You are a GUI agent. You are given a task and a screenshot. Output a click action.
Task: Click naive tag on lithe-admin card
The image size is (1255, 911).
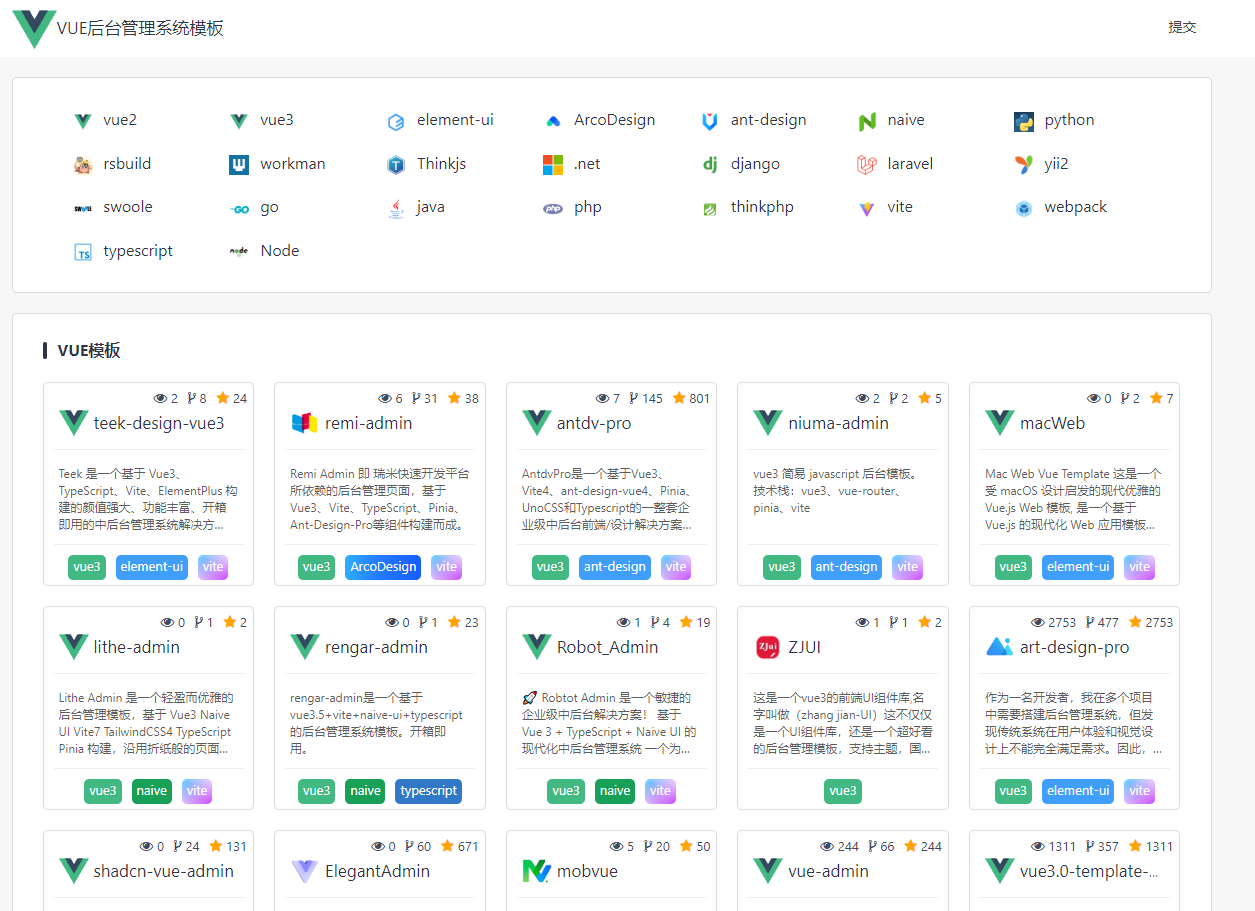[152, 791]
